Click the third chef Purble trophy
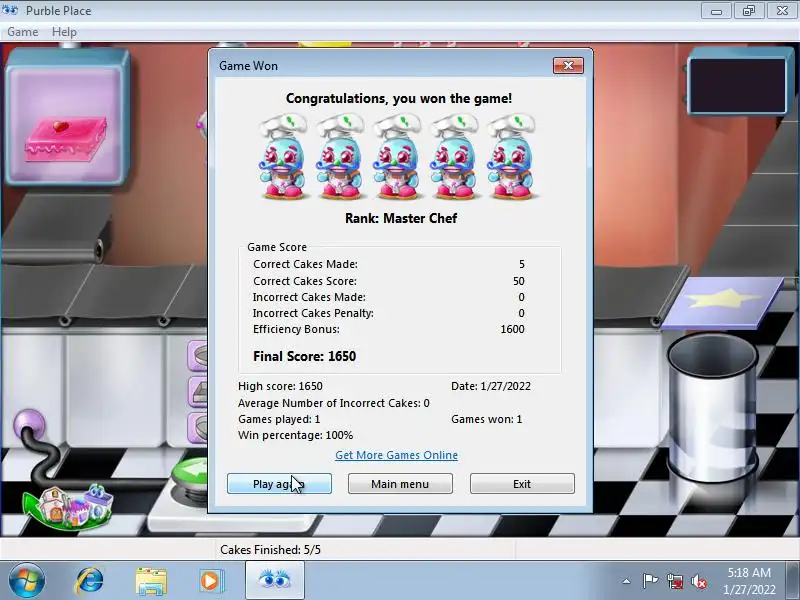Viewport: 800px width, 600px height. tap(397, 157)
